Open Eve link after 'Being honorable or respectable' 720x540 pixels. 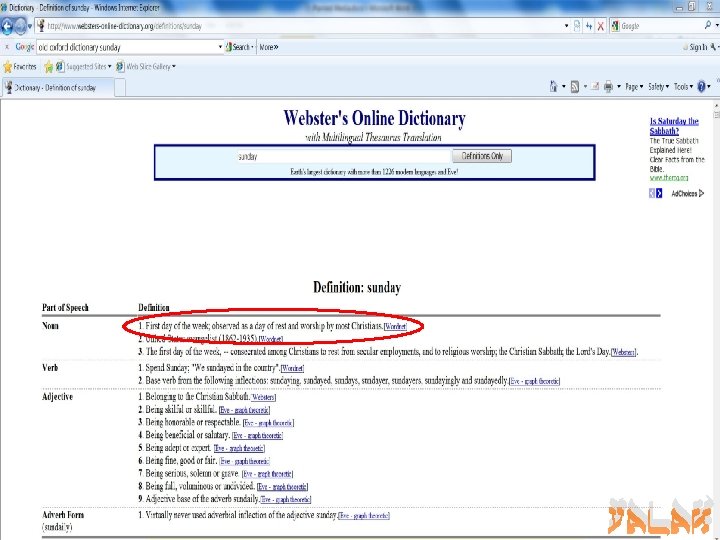269,423
